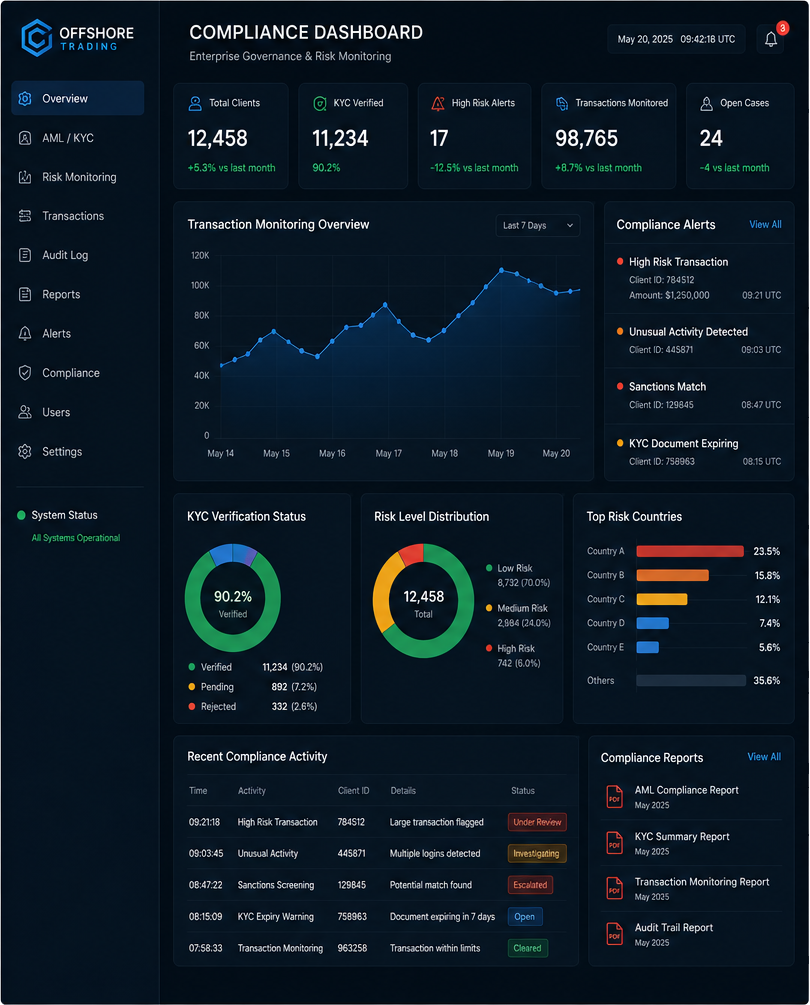Click client ID 963258 in activity table

352,948
